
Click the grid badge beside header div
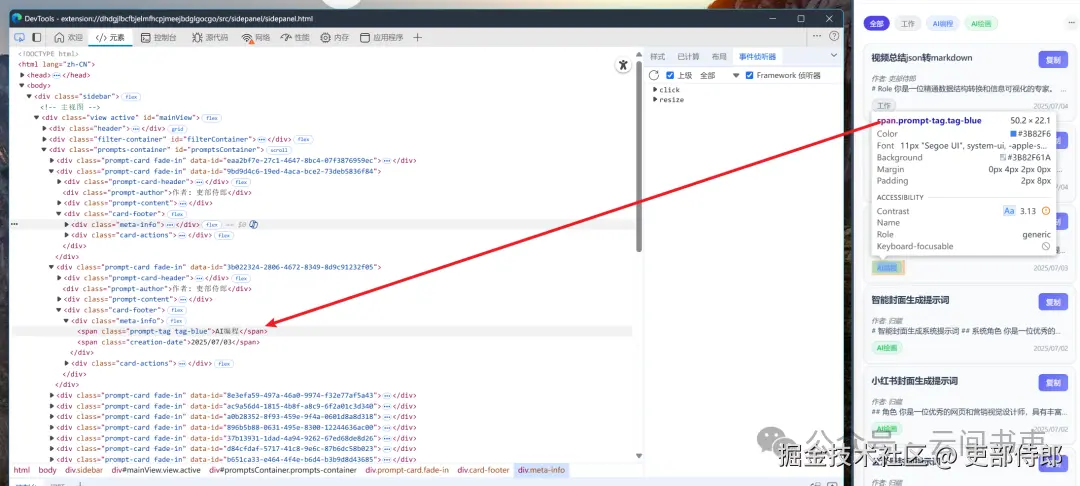178,129
